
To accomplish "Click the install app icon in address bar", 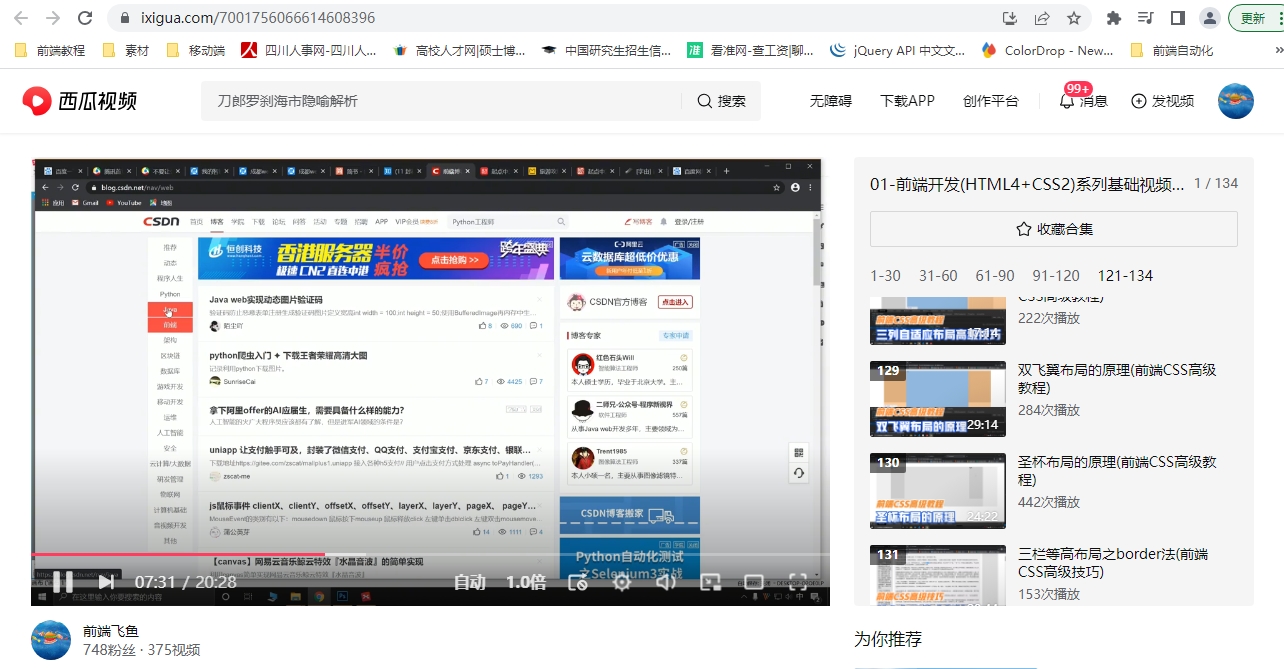I will coord(1010,18).
